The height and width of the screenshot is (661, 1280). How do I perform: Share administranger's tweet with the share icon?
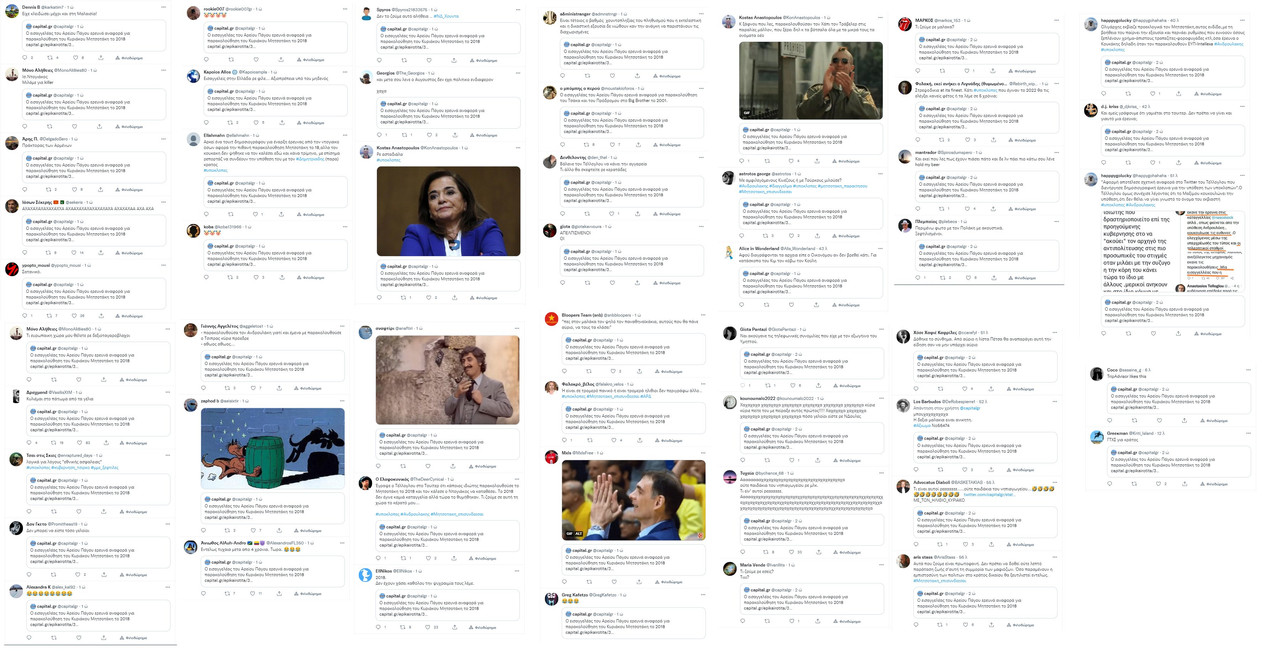[637, 76]
